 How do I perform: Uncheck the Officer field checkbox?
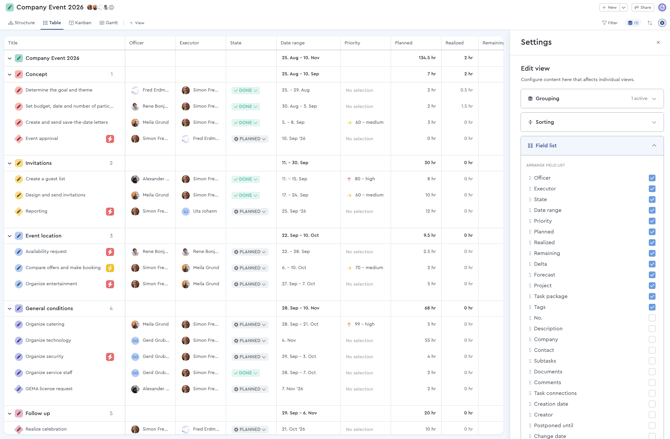pyautogui.click(x=652, y=178)
